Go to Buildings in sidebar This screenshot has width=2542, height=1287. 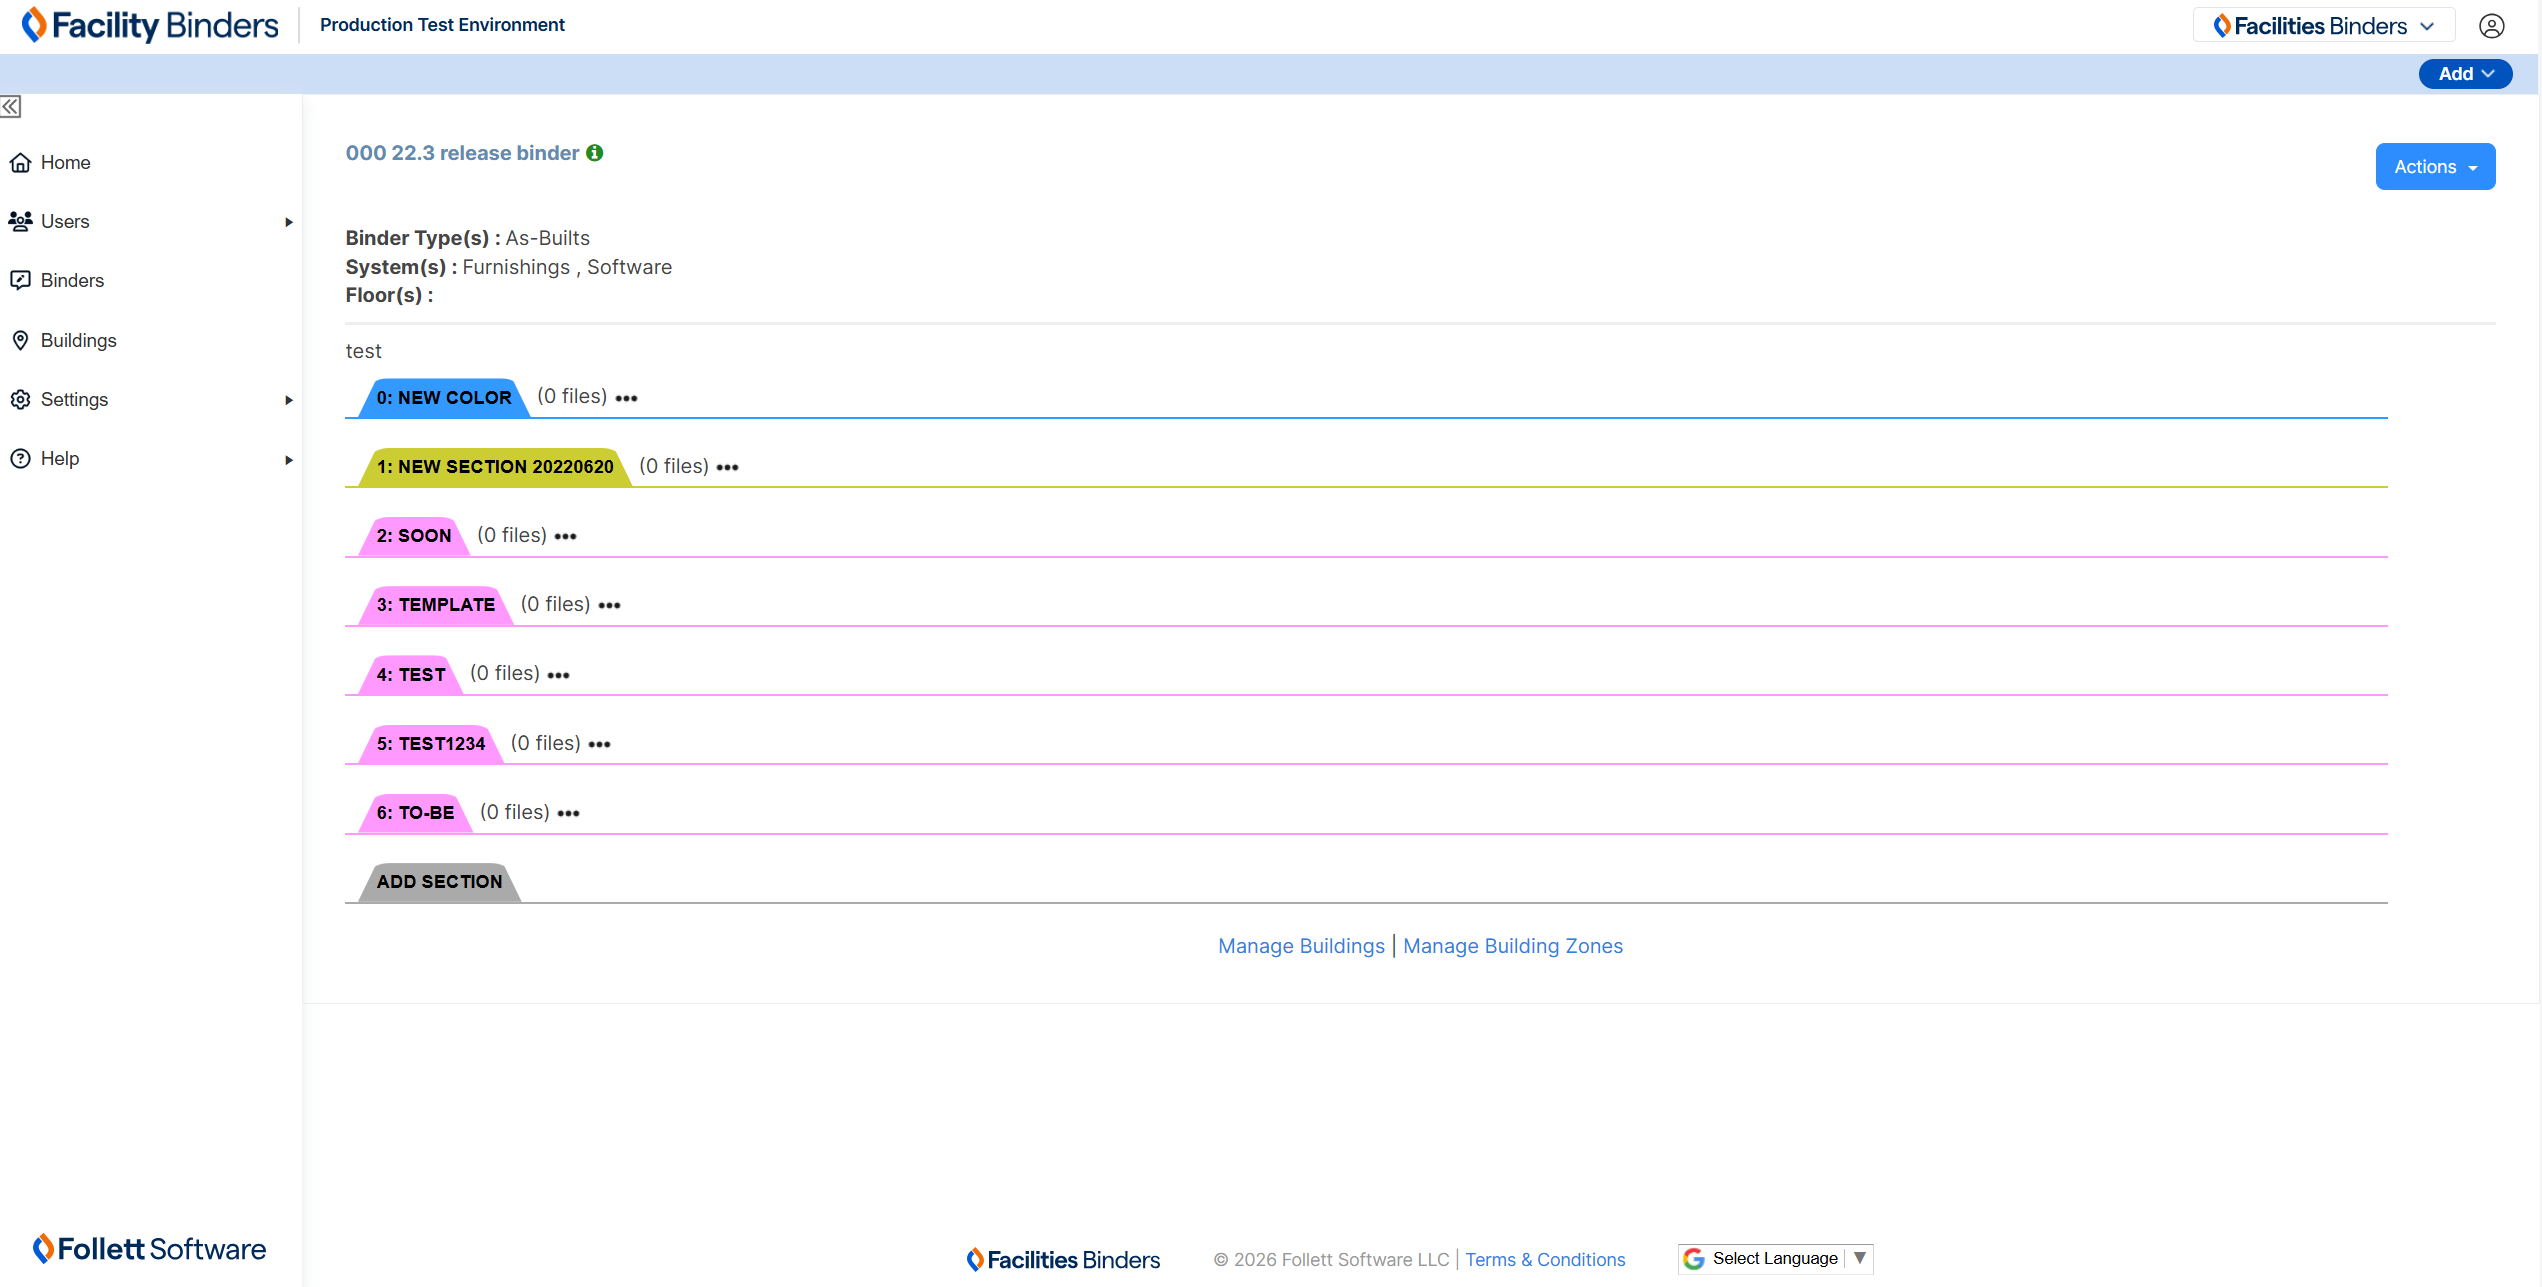(78, 341)
